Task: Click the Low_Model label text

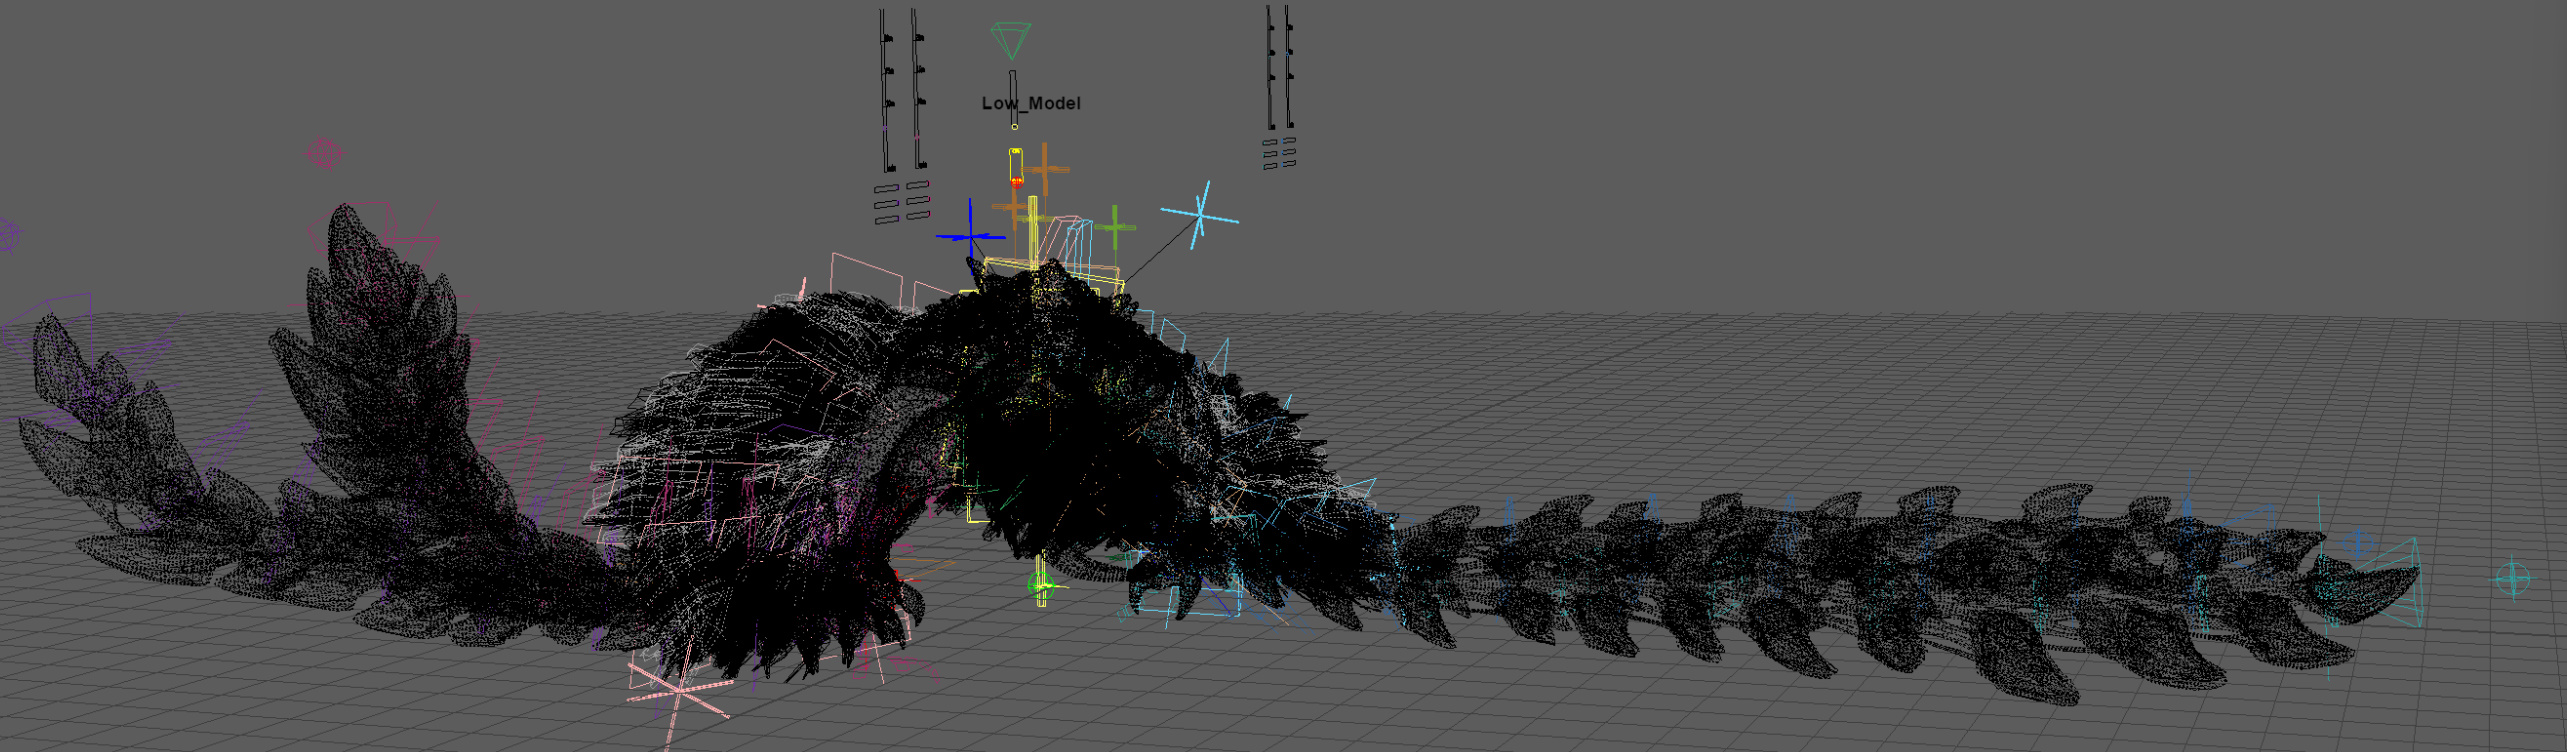Action: point(1030,103)
